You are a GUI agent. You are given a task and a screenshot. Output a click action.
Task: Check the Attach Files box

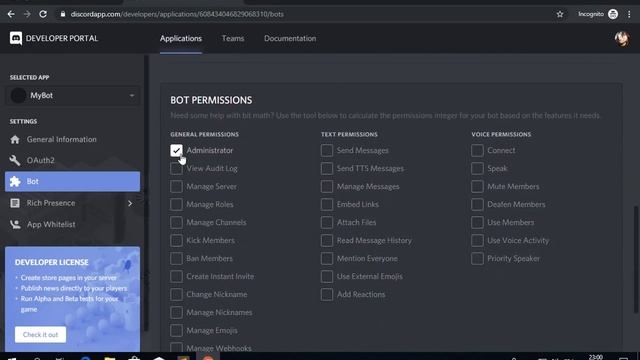coord(327,222)
